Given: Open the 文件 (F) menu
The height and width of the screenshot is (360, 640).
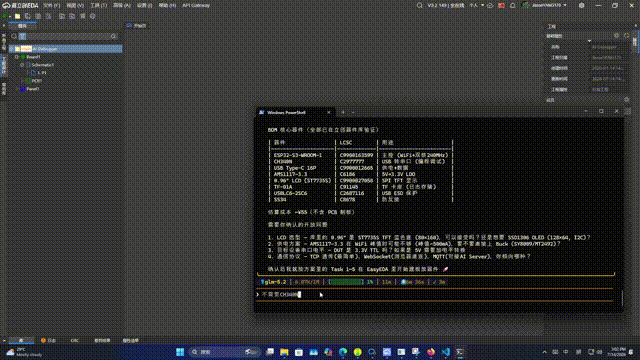Looking at the screenshot, I should click(51, 5).
